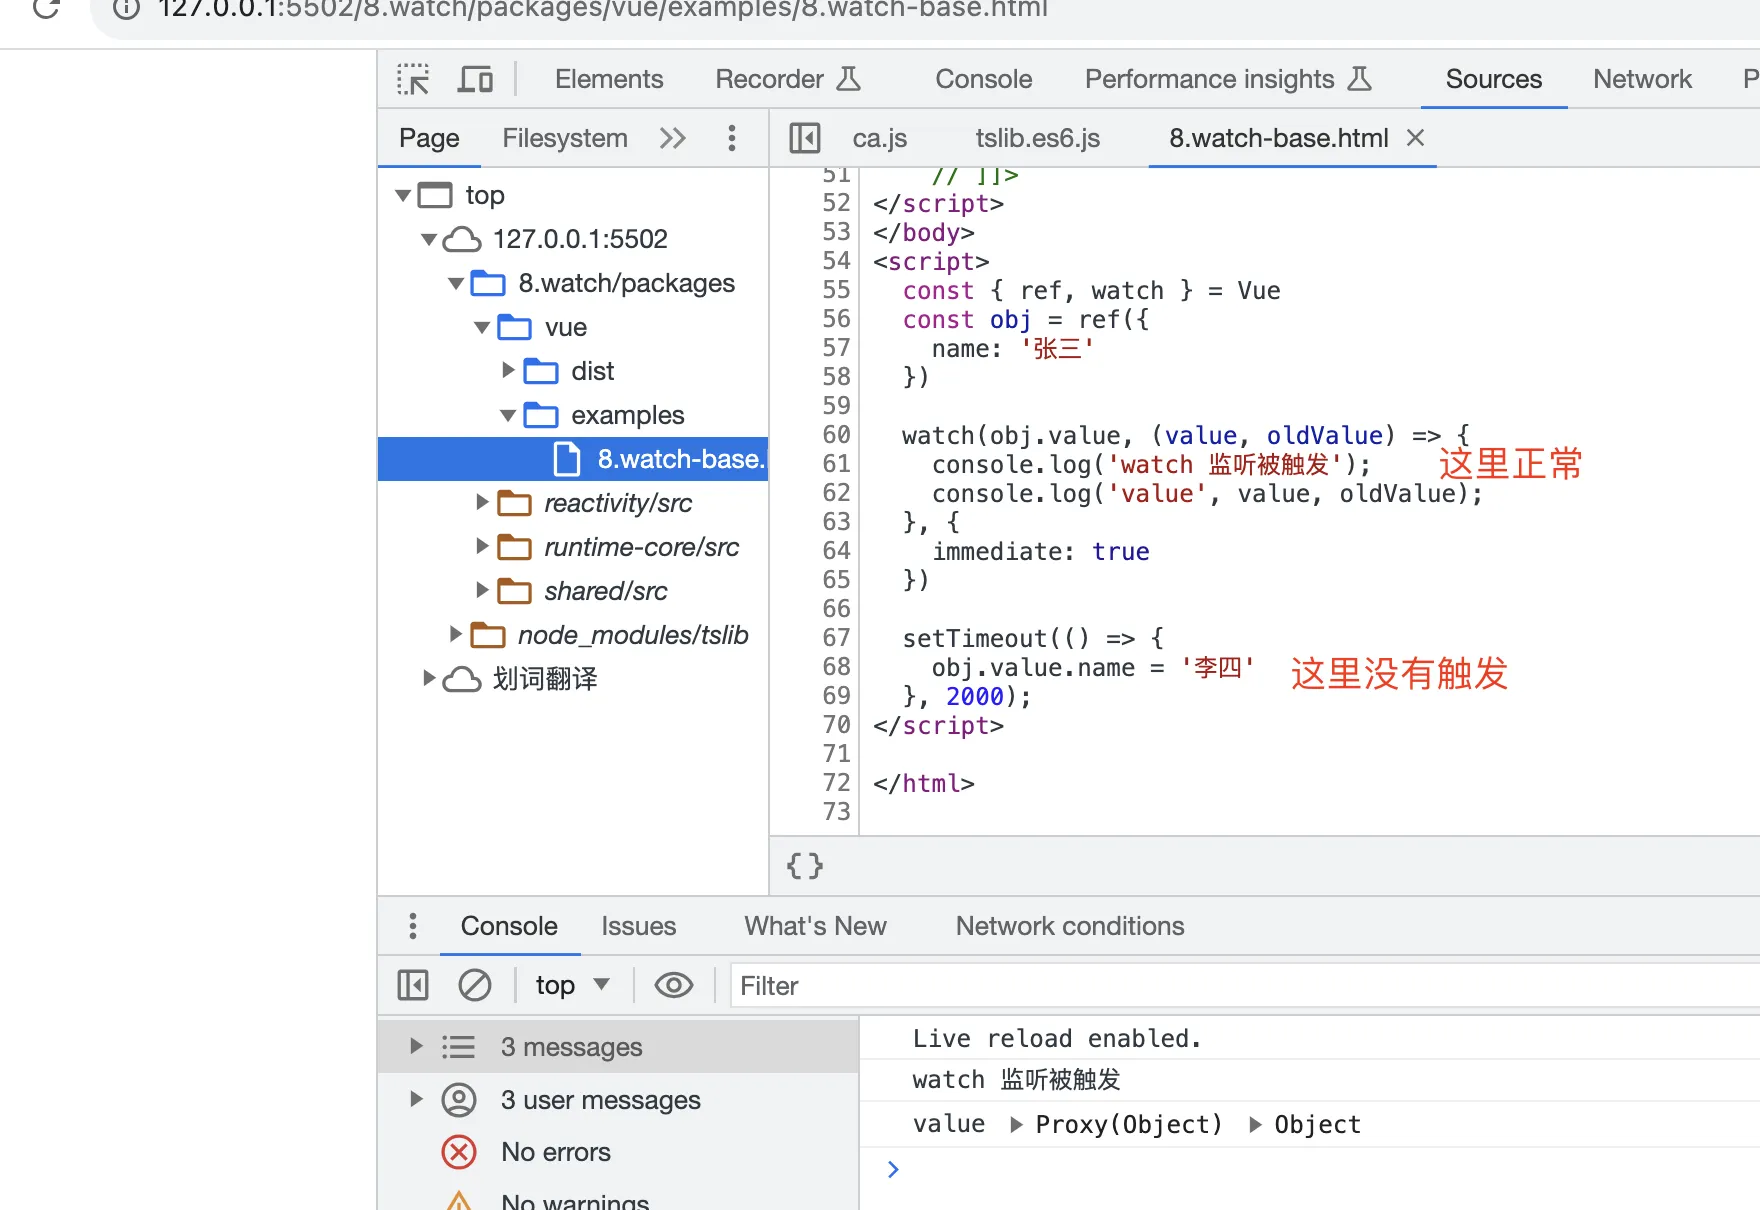Collapse the vue folder

pyautogui.click(x=482, y=327)
